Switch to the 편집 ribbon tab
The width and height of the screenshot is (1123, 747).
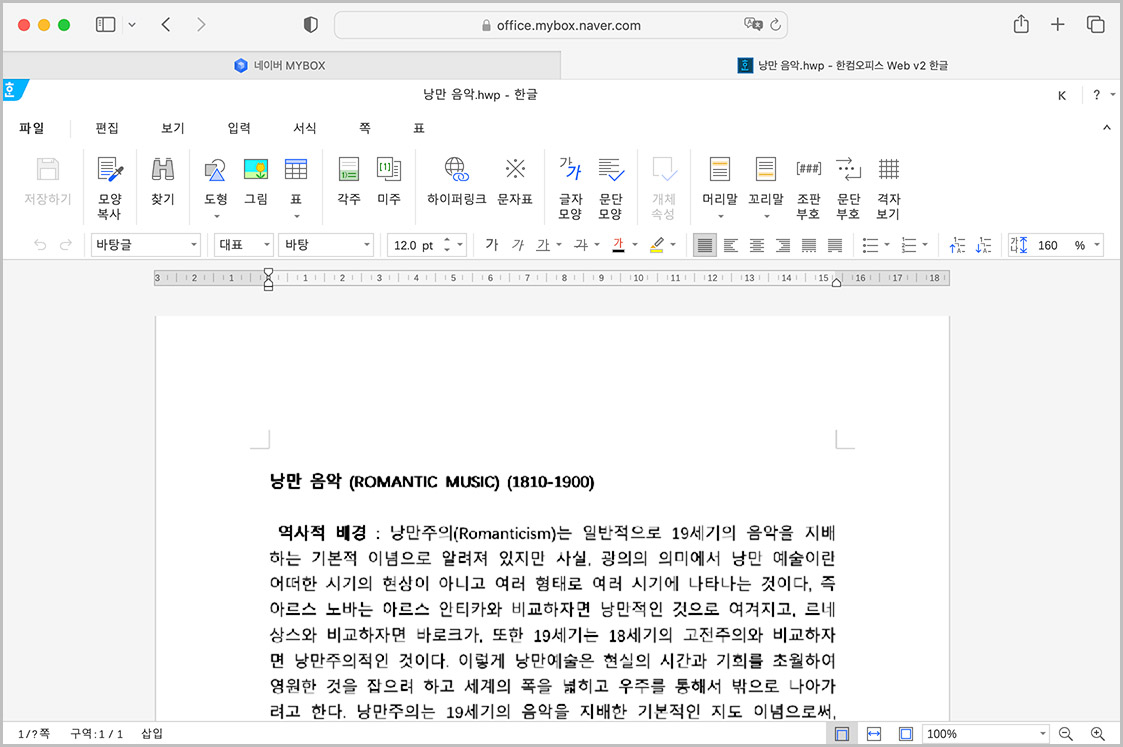[x=107, y=128]
